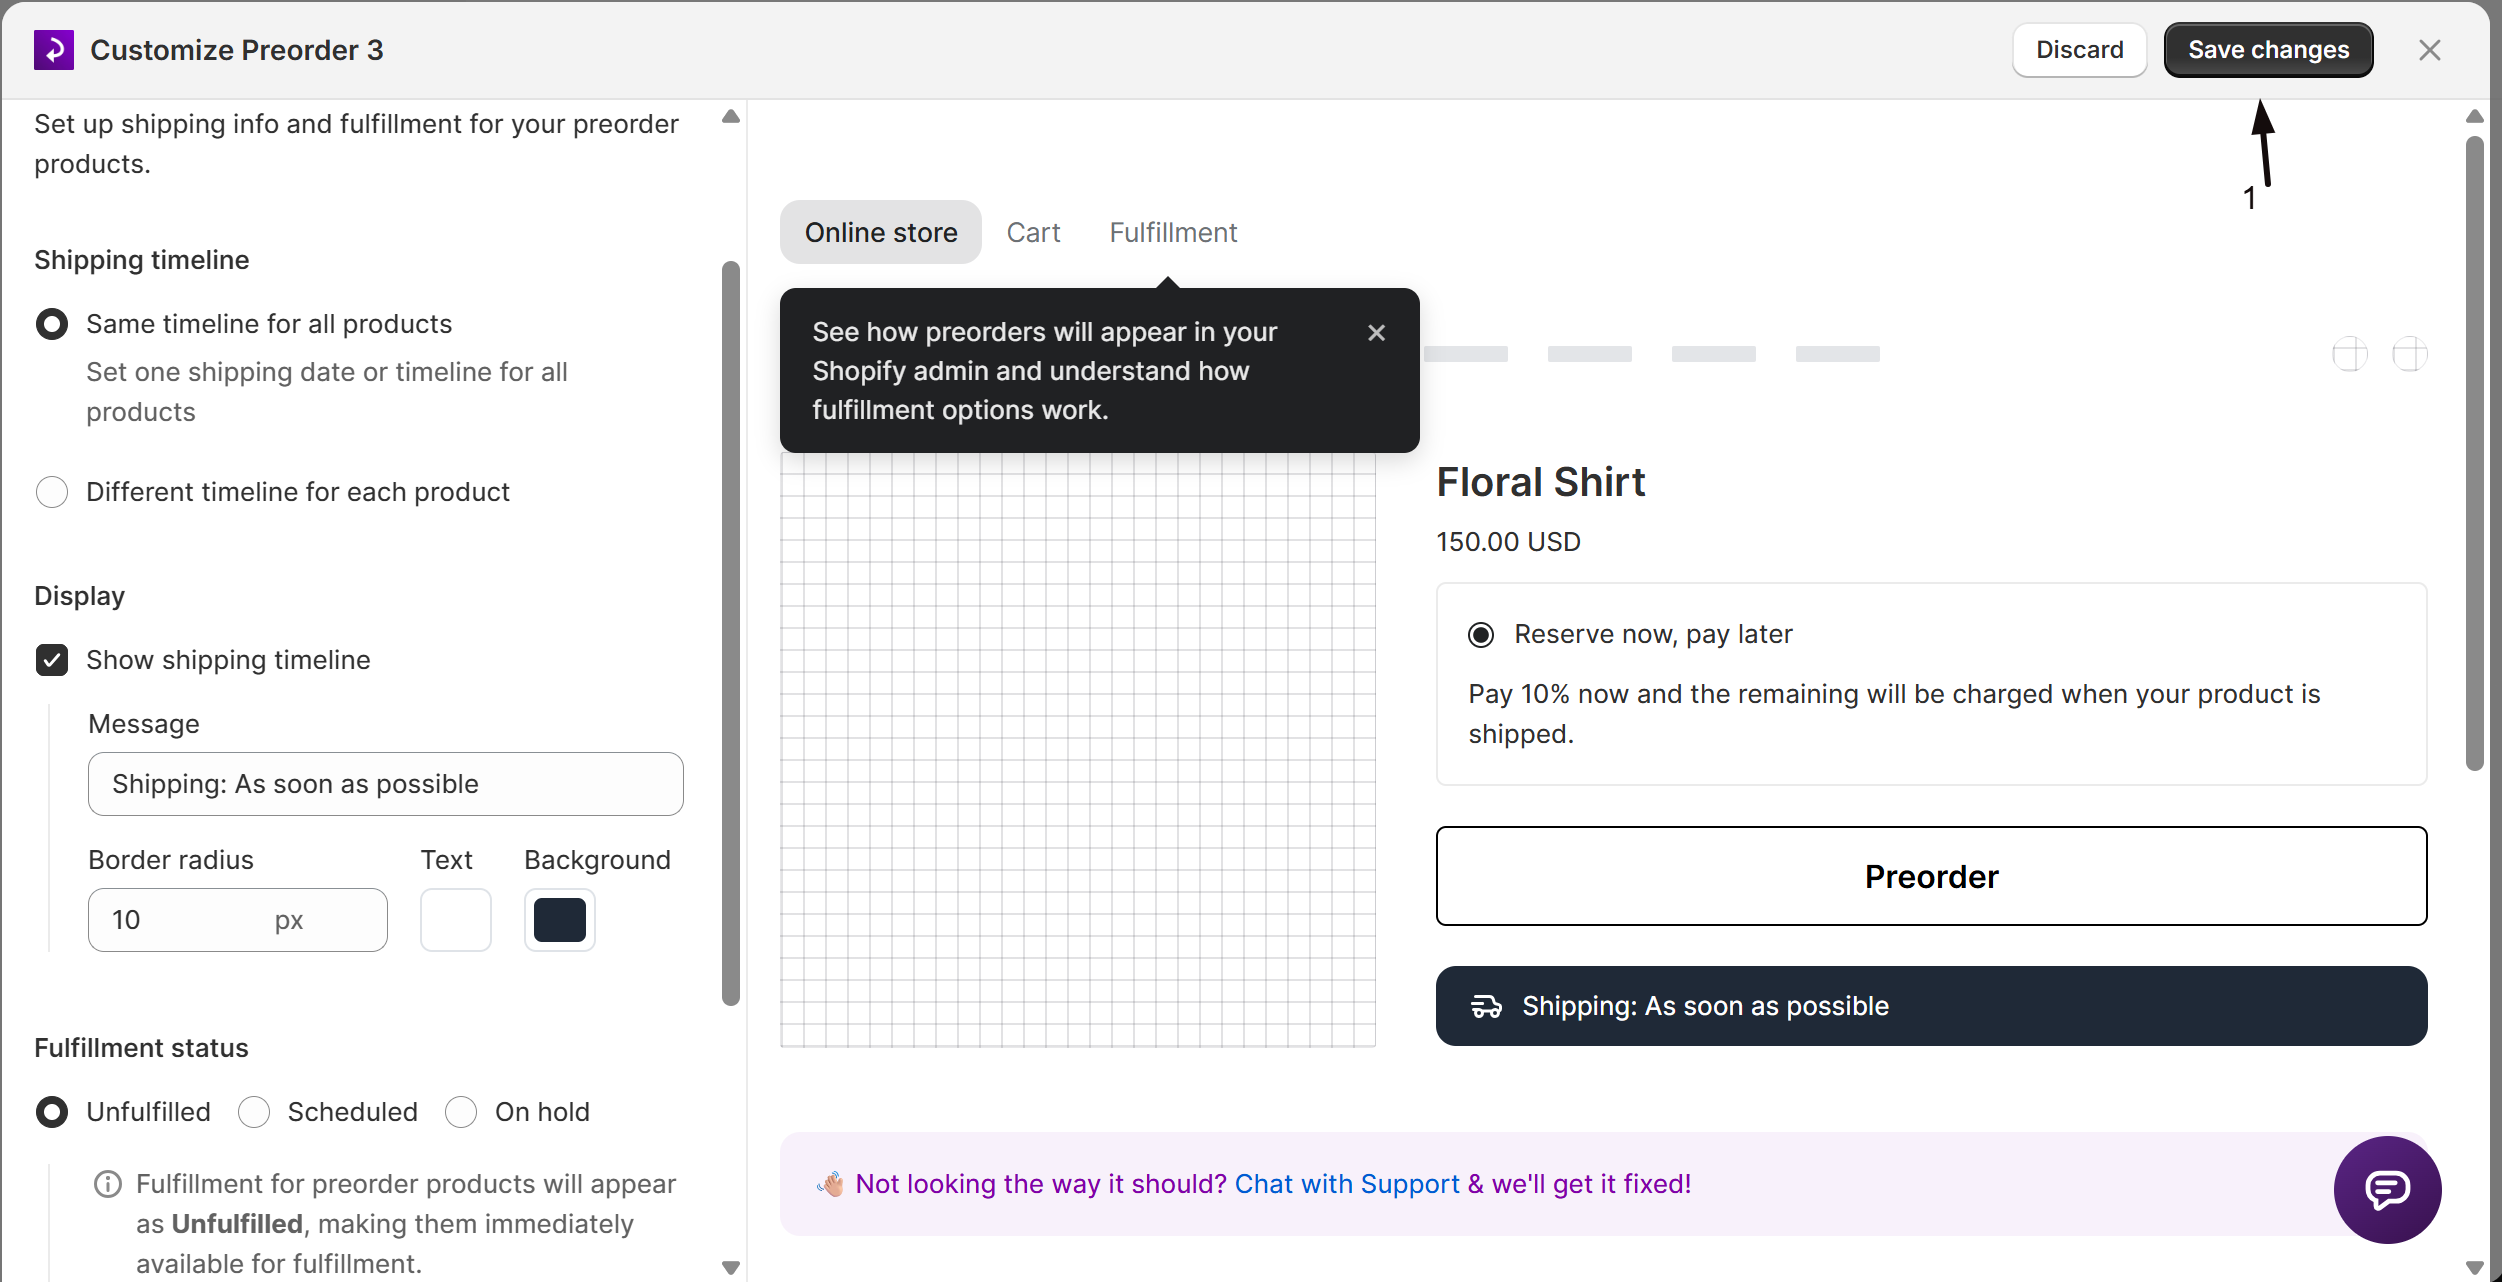
Task: Click the waving hand emoji icon
Action: tap(830, 1184)
